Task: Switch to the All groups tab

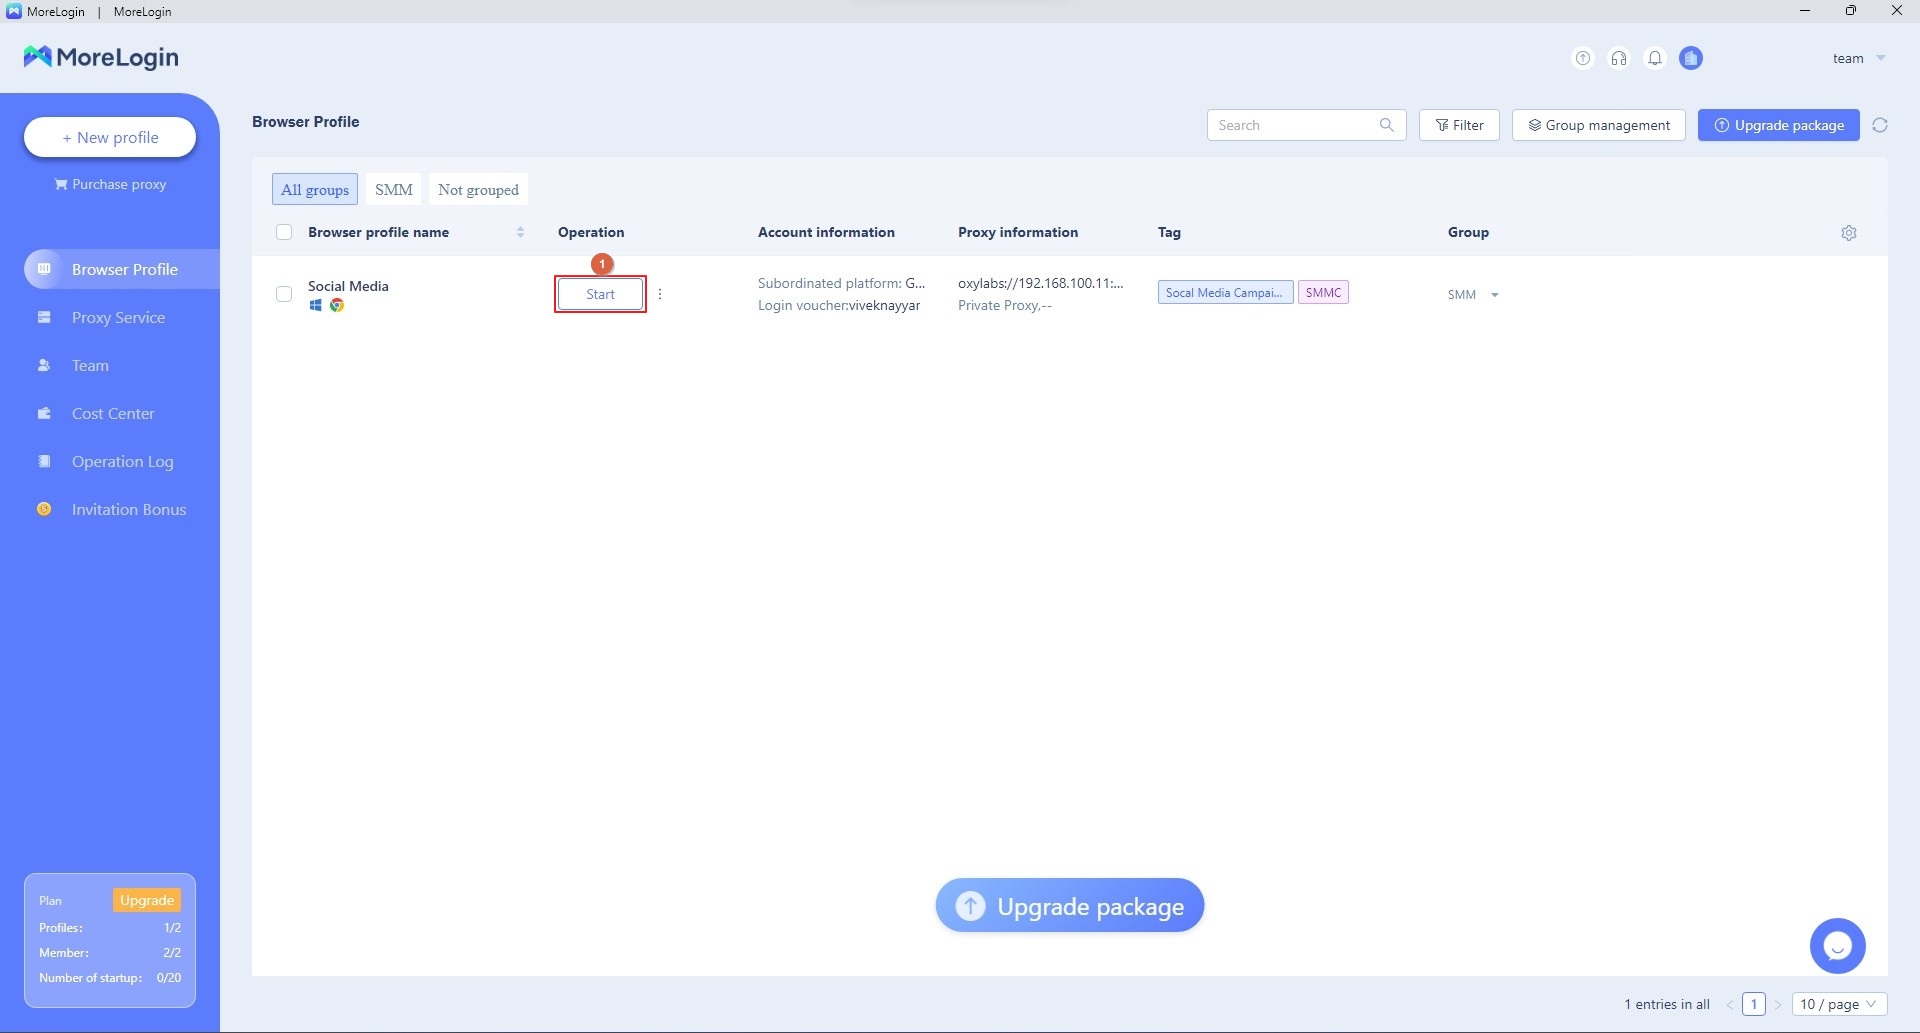Action: (315, 189)
